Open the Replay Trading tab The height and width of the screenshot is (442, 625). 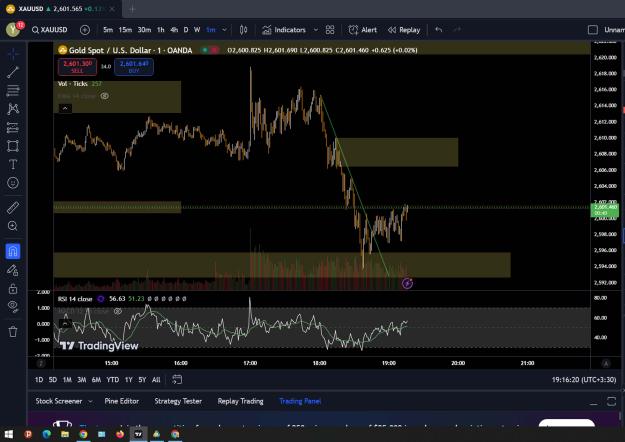point(240,401)
